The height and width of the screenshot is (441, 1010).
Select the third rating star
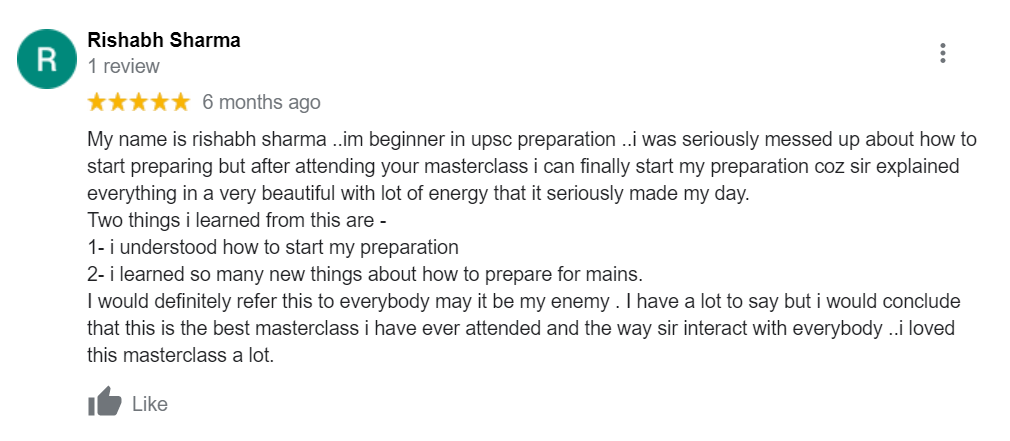click(138, 102)
